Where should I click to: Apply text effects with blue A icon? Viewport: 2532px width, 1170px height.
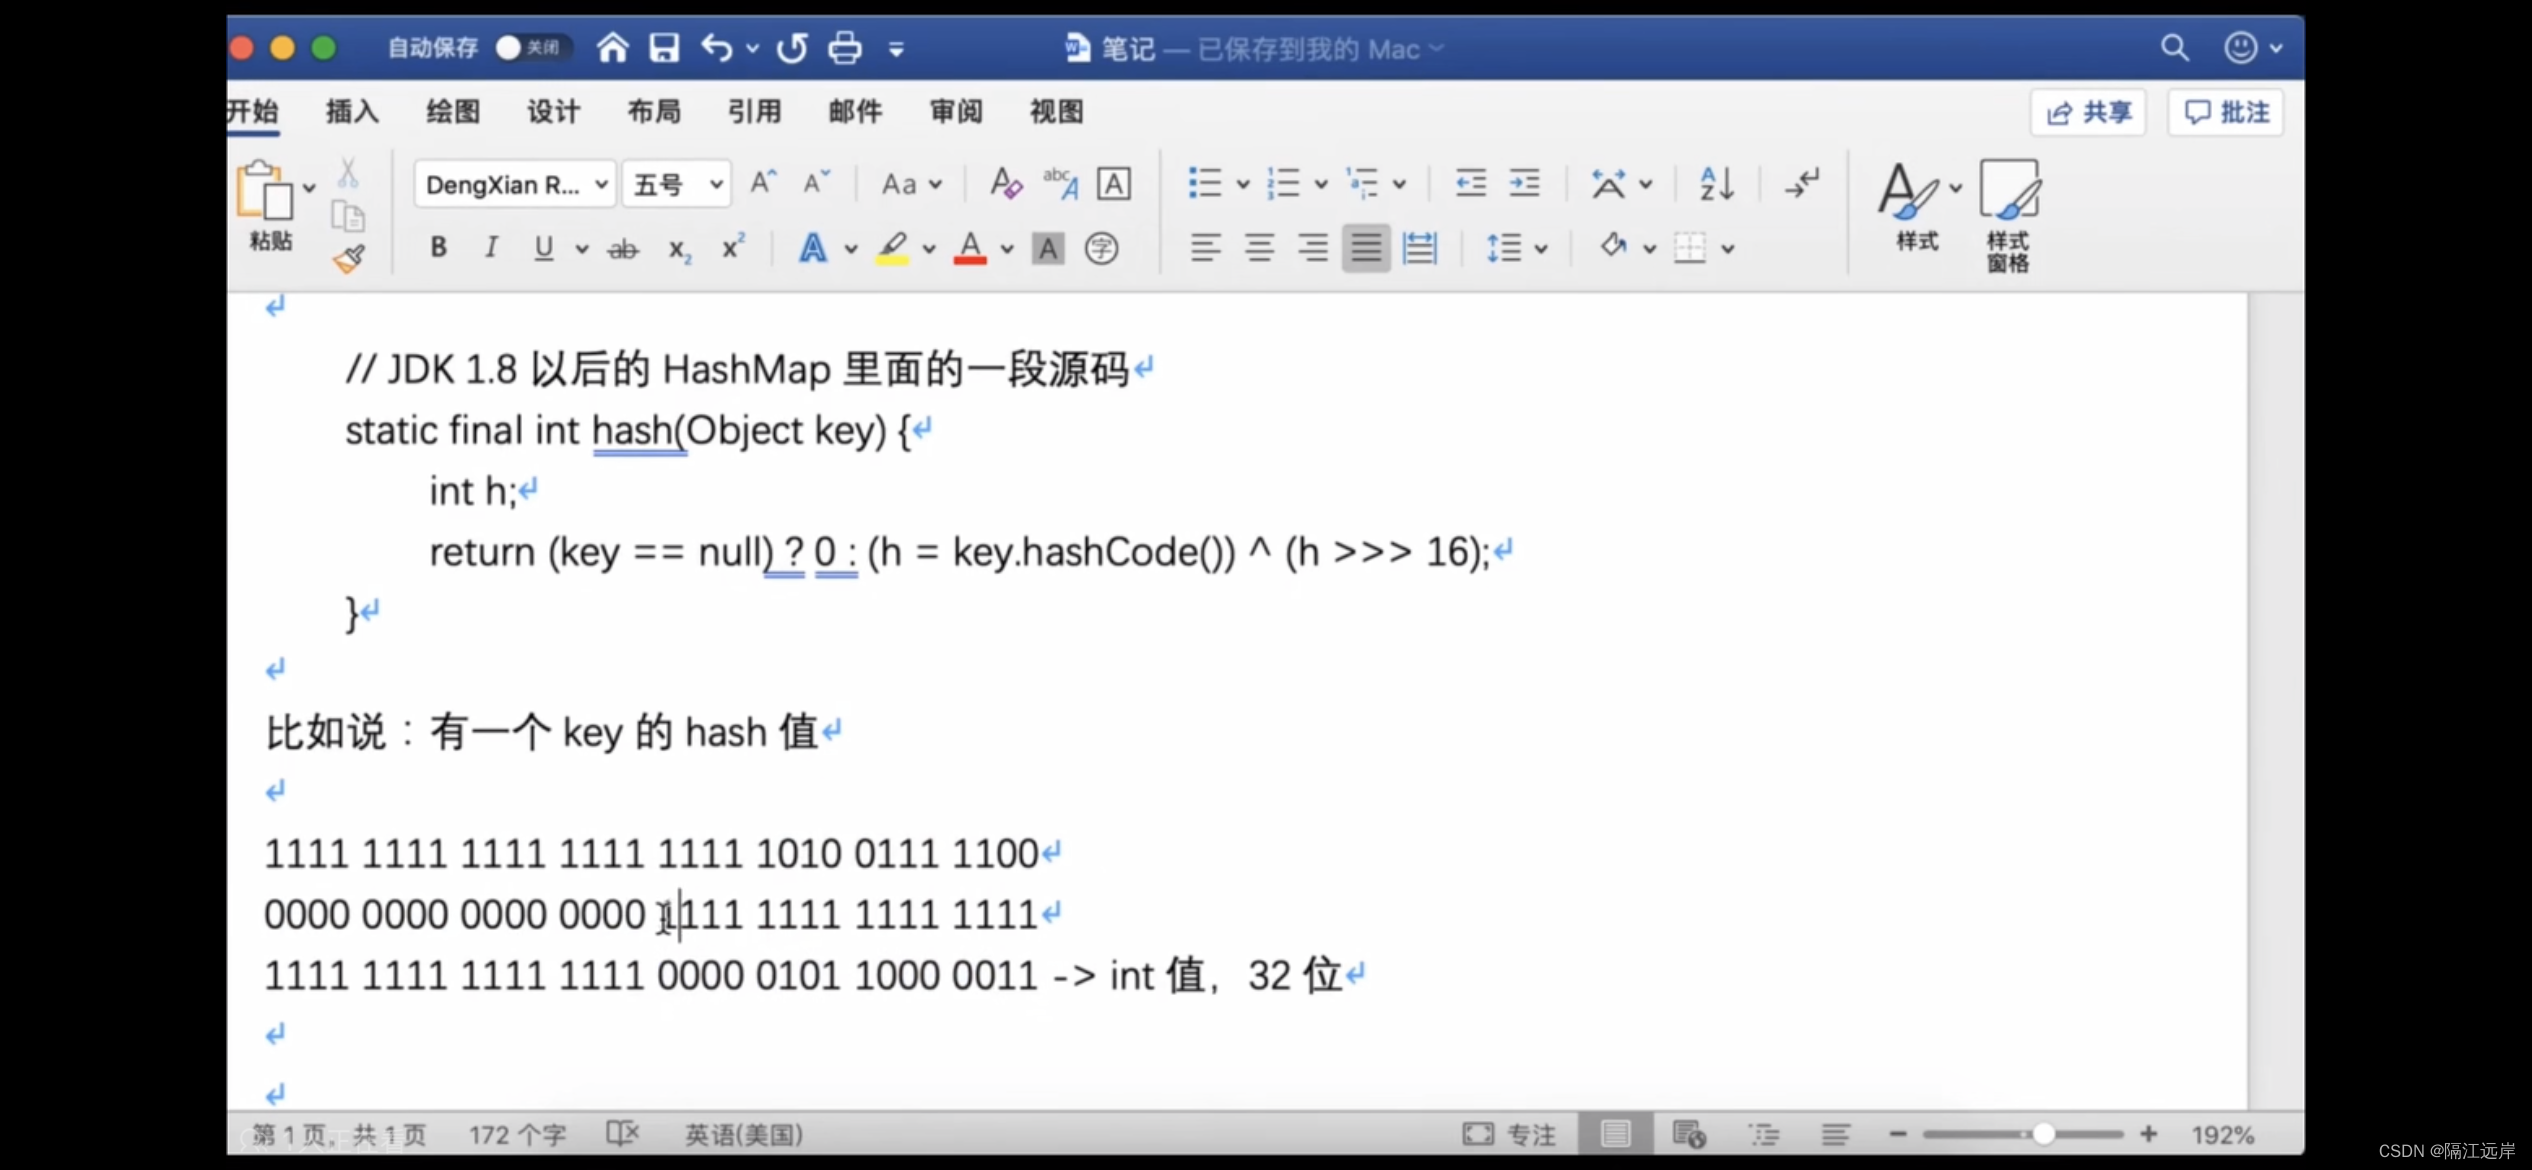pos(813,247)
